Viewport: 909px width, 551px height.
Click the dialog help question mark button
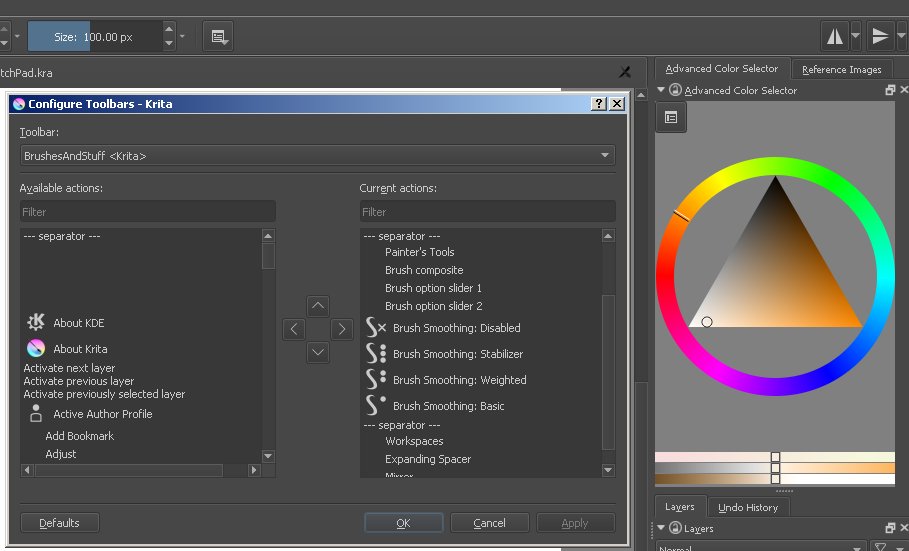pyautogui.click(x=599, y=104)
